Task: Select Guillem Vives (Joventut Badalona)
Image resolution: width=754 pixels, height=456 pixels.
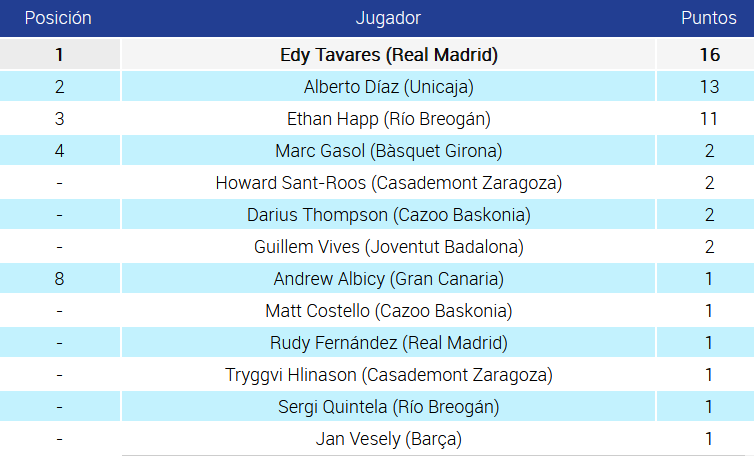Action: [x=388, y=247]
